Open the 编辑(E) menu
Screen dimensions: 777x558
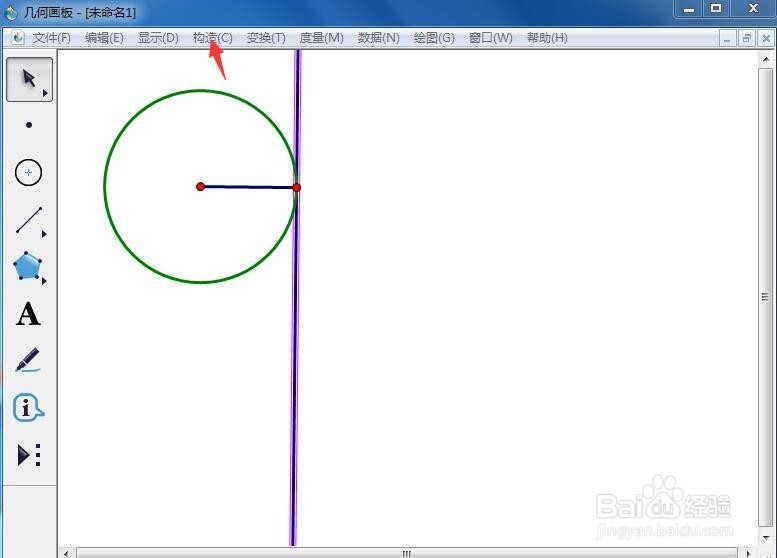[104, 38]
